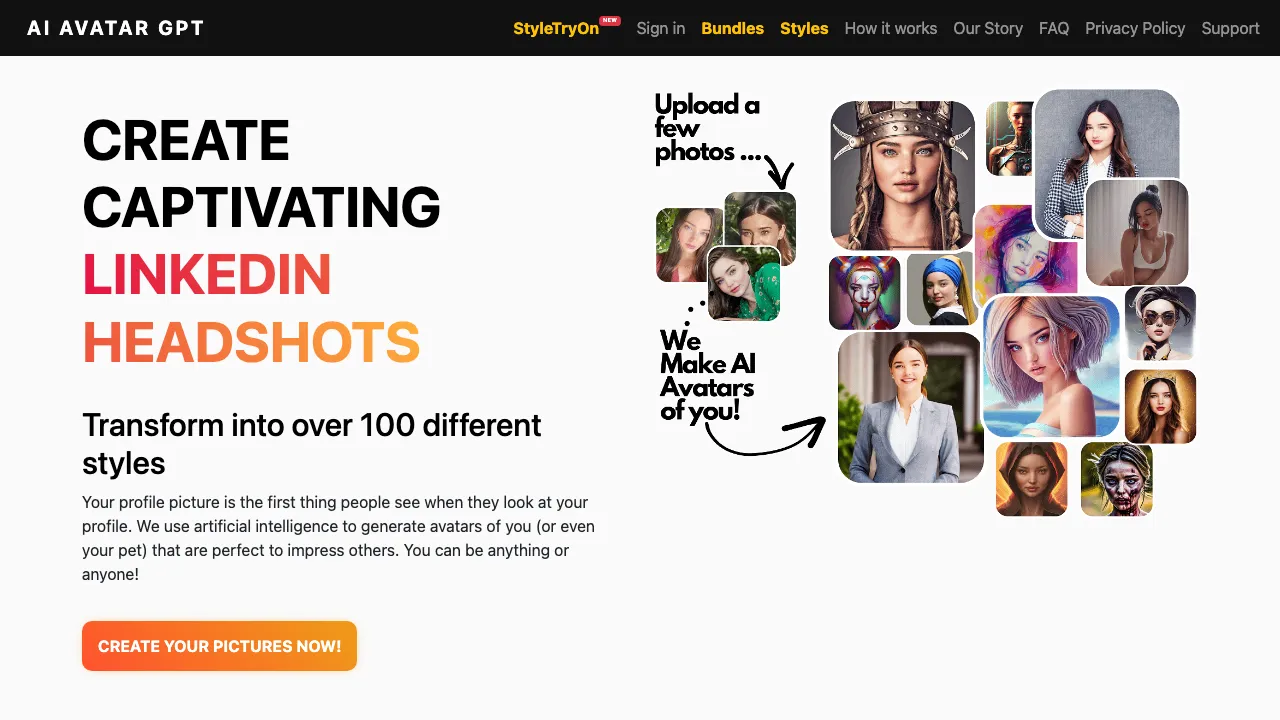Viewport: 1280px width, 720px height.
Task: Click the LINKEDIN headline text
Action: [x=207, y=274]
